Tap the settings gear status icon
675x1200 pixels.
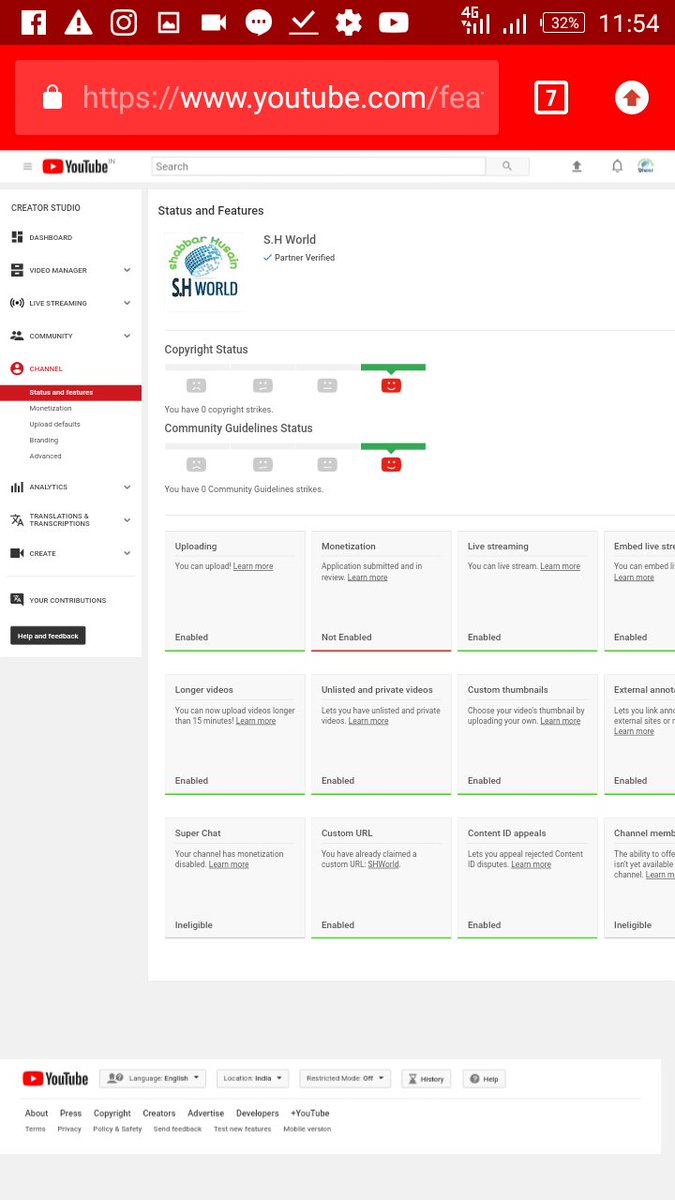point(348,22)
